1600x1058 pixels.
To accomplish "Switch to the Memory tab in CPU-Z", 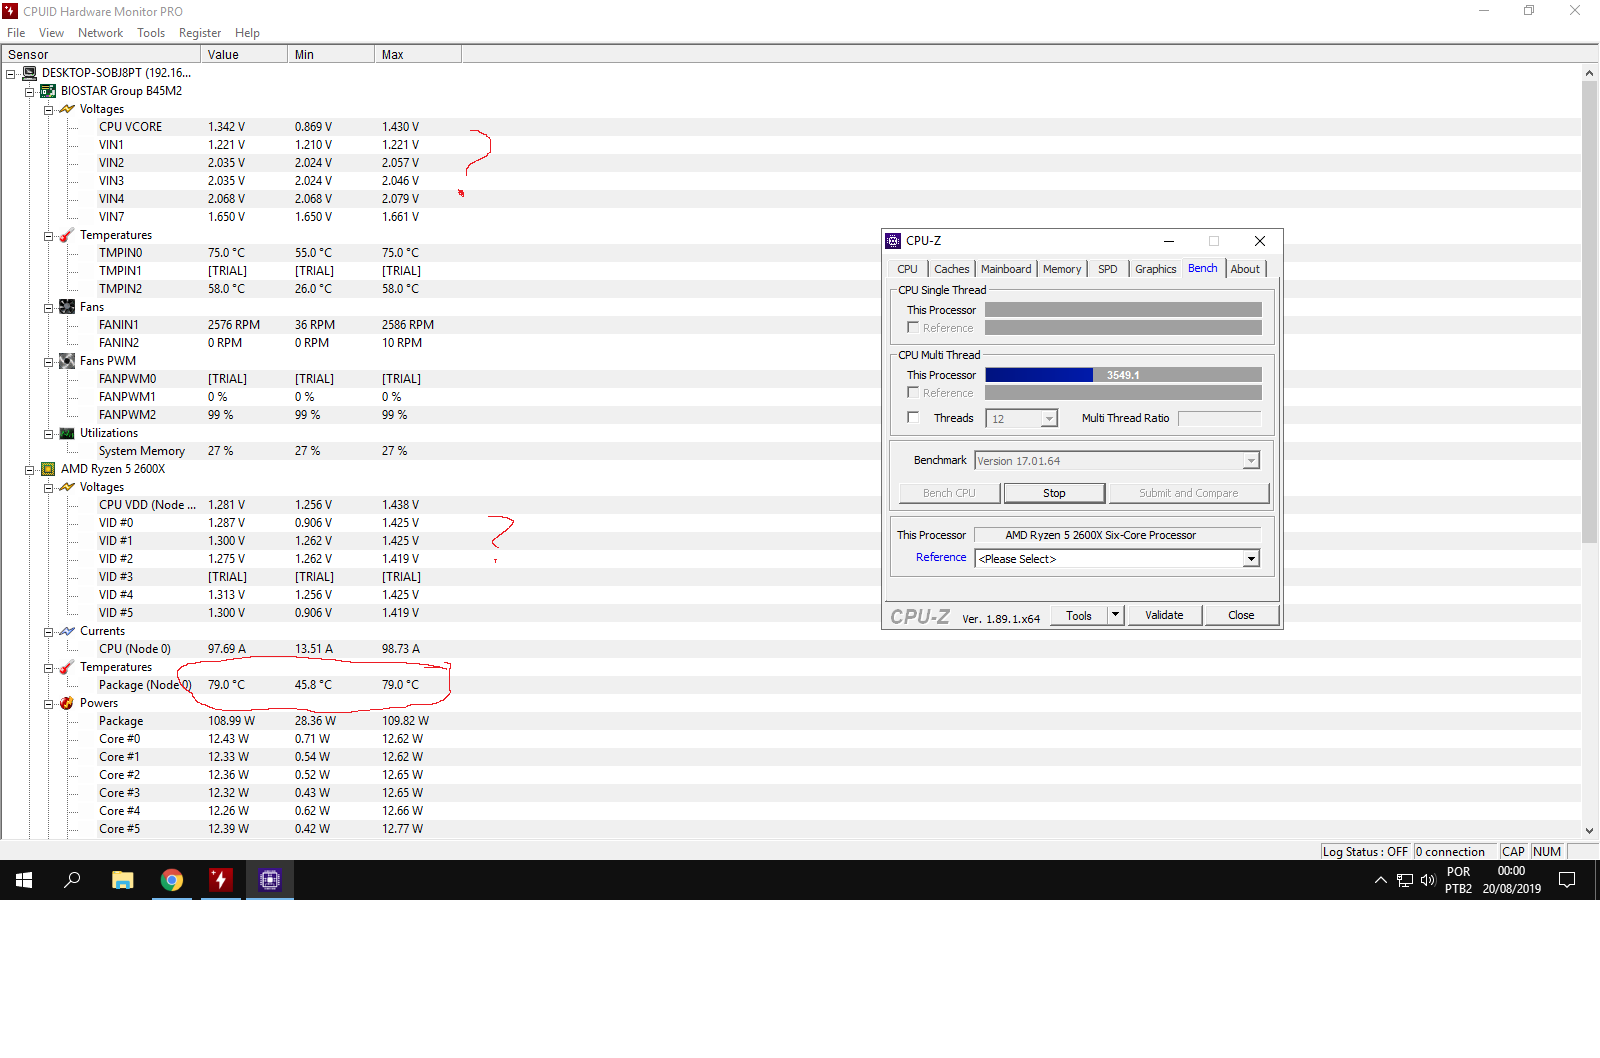I will pyautogui.click(x=1062, y=269).
